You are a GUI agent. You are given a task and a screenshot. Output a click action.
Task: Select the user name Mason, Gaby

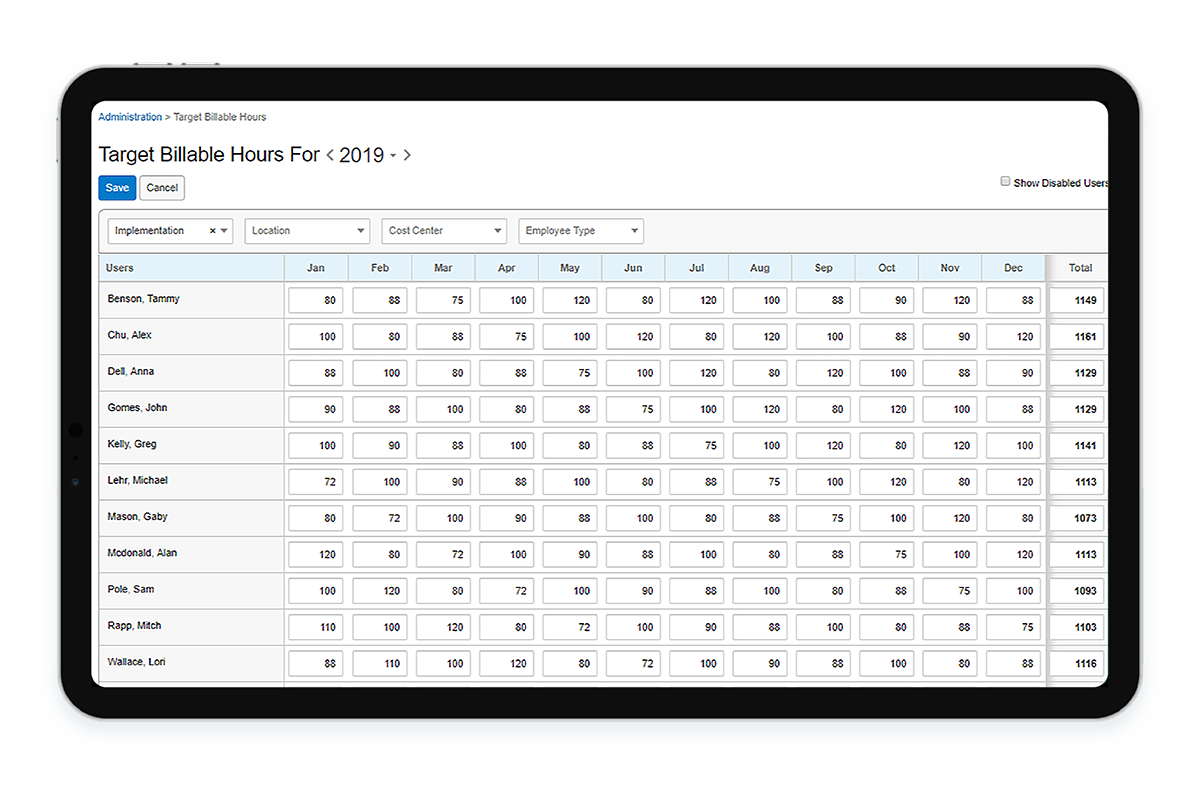pos(137,517)
